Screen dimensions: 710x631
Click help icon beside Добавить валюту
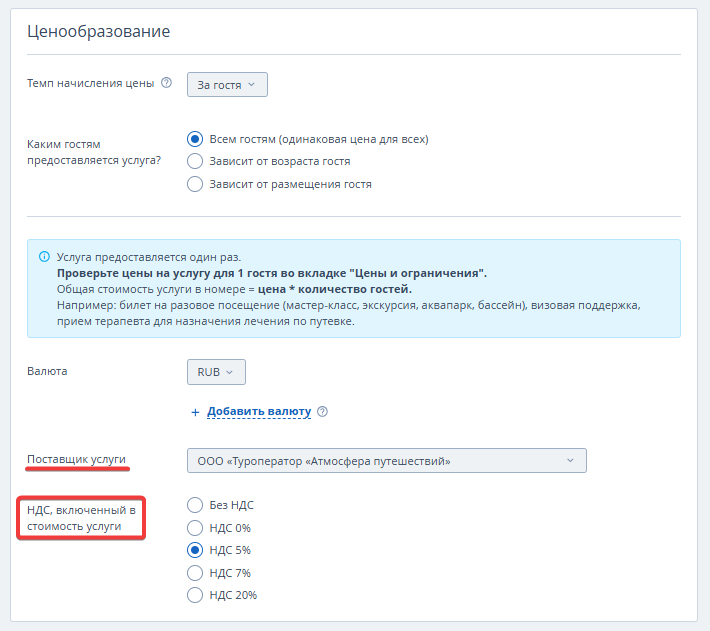[x=322, y=412]
